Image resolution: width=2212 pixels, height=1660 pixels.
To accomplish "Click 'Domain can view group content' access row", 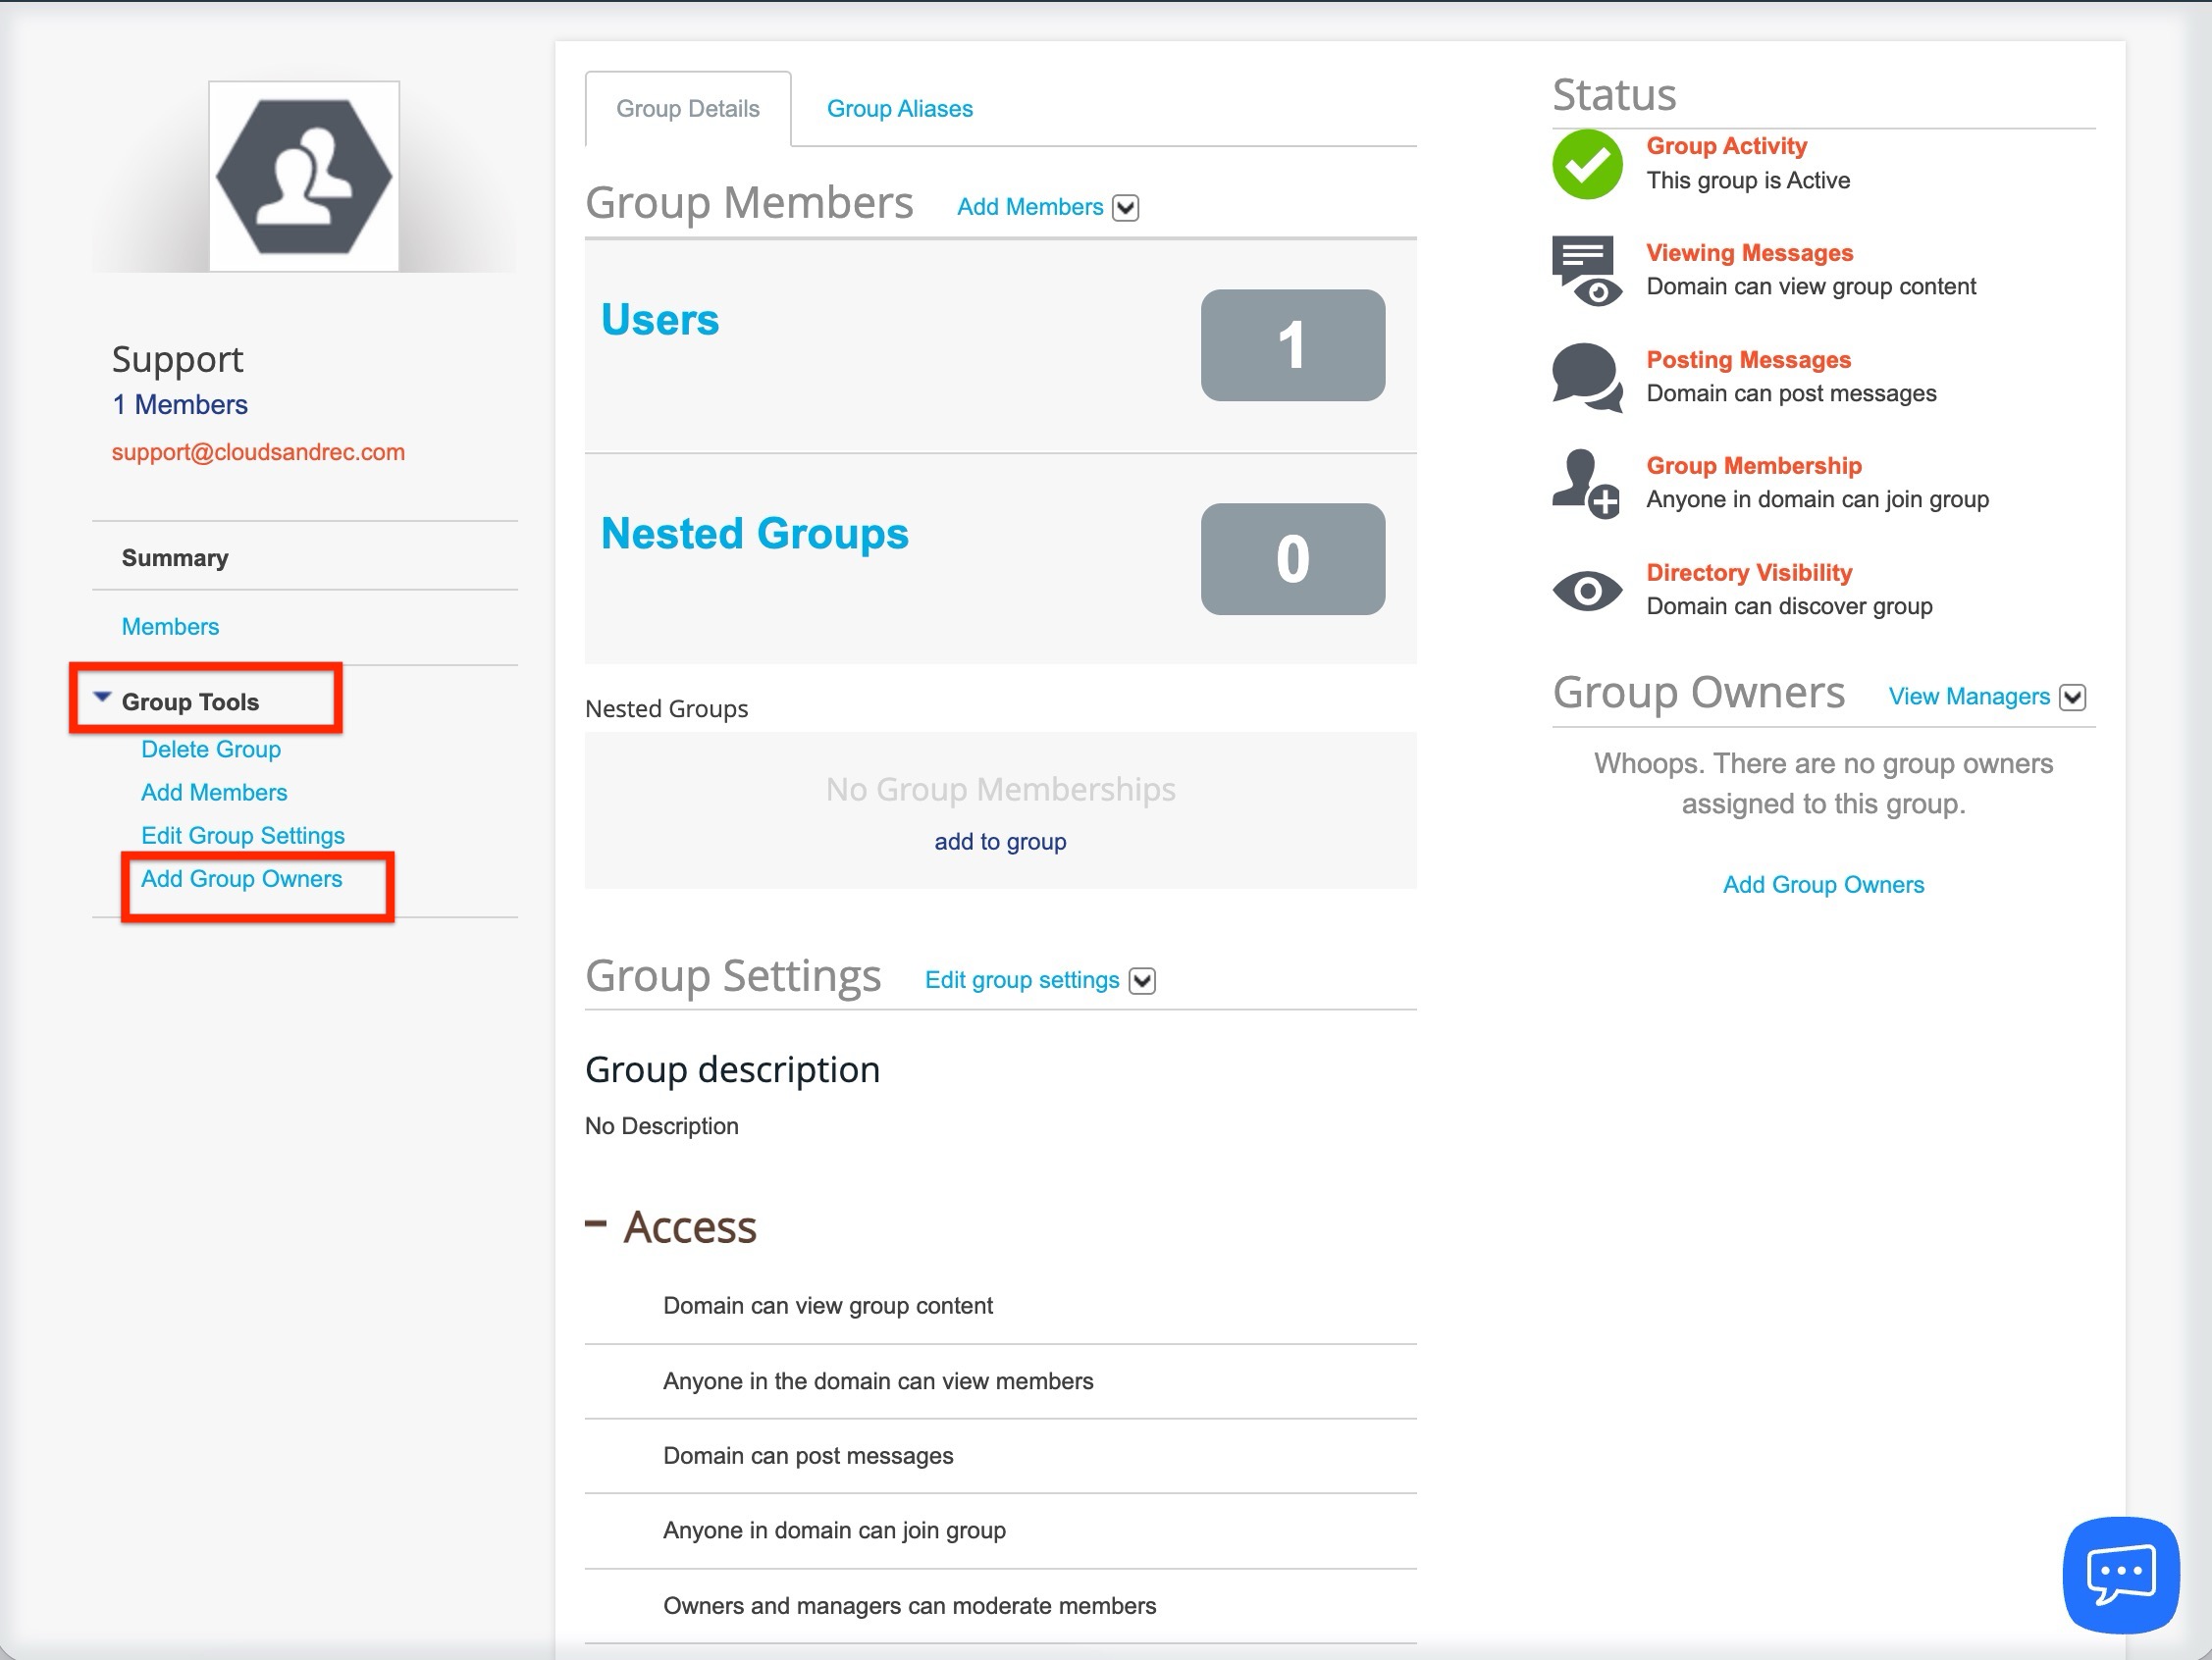I will [x=828, y=1306].
